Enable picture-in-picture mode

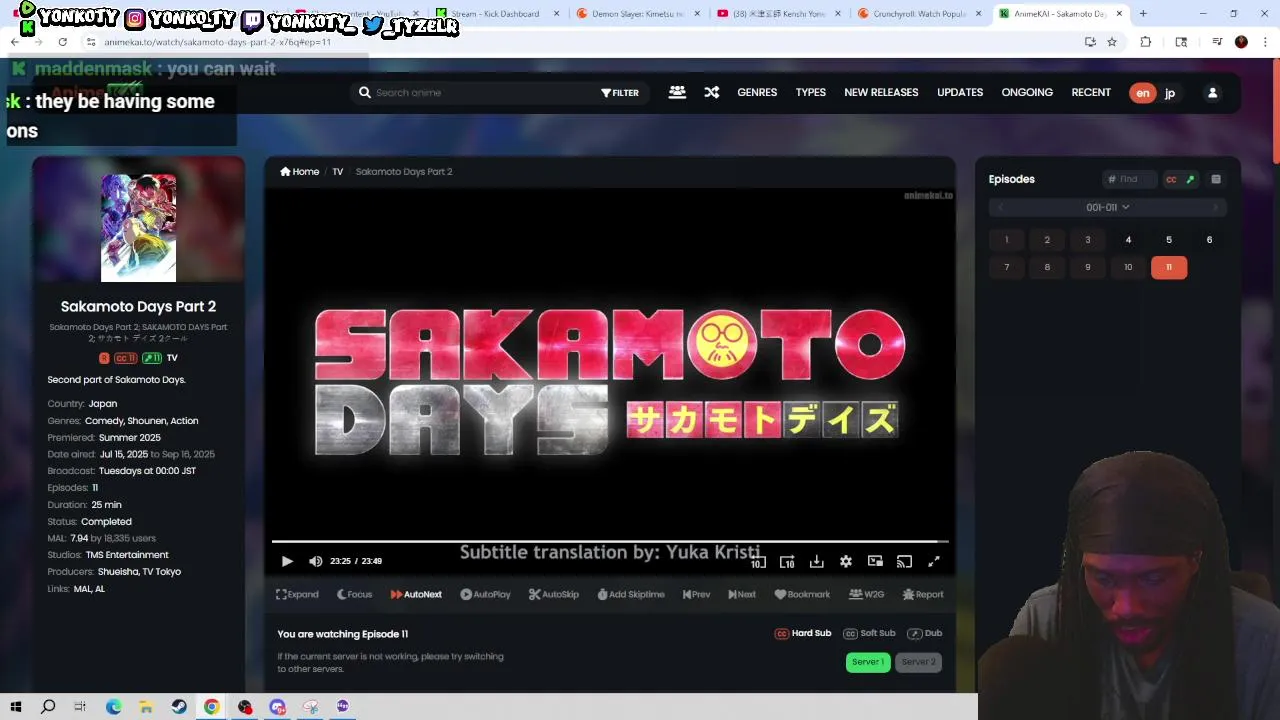[875, 562]
